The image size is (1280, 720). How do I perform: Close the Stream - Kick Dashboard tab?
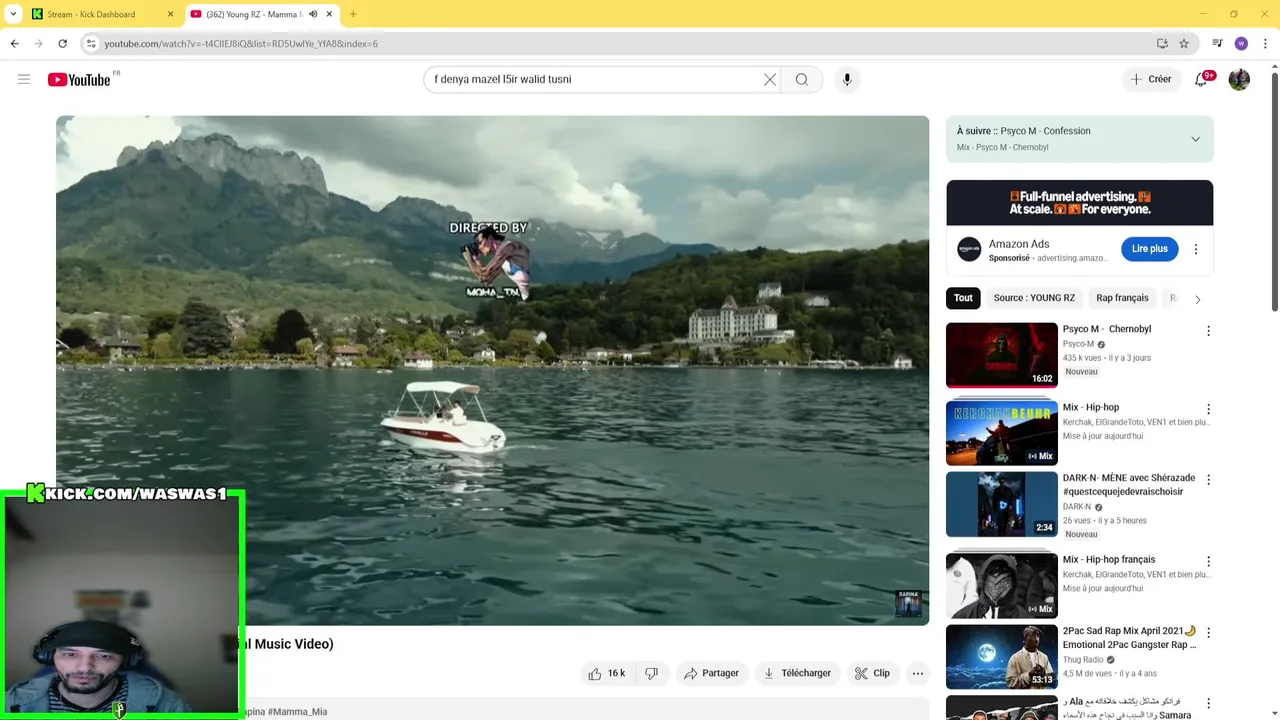tap(170, 14)
